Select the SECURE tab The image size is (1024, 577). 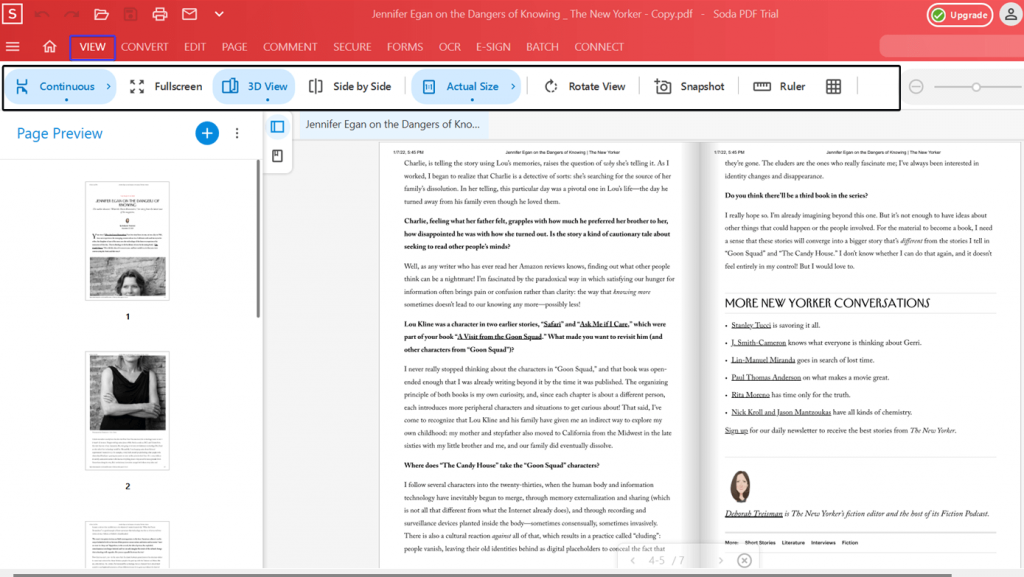tap(352, 47)
